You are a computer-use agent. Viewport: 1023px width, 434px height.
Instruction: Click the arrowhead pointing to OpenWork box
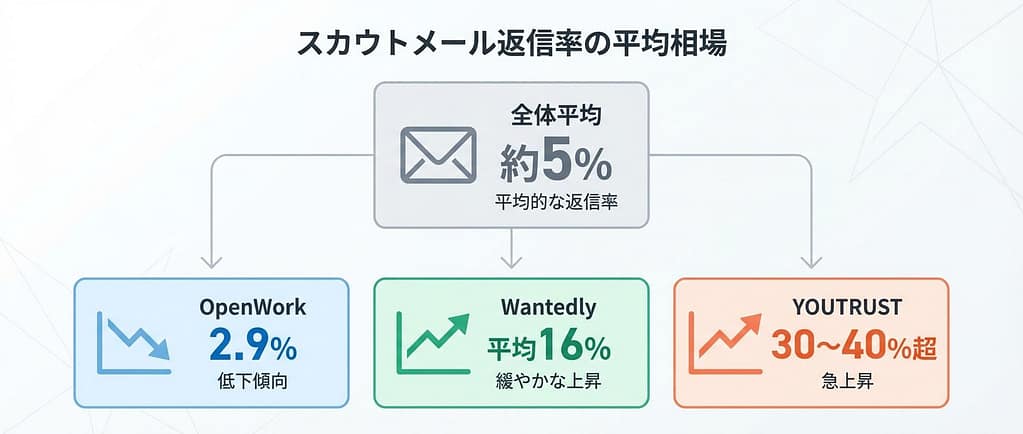(211, 262)
